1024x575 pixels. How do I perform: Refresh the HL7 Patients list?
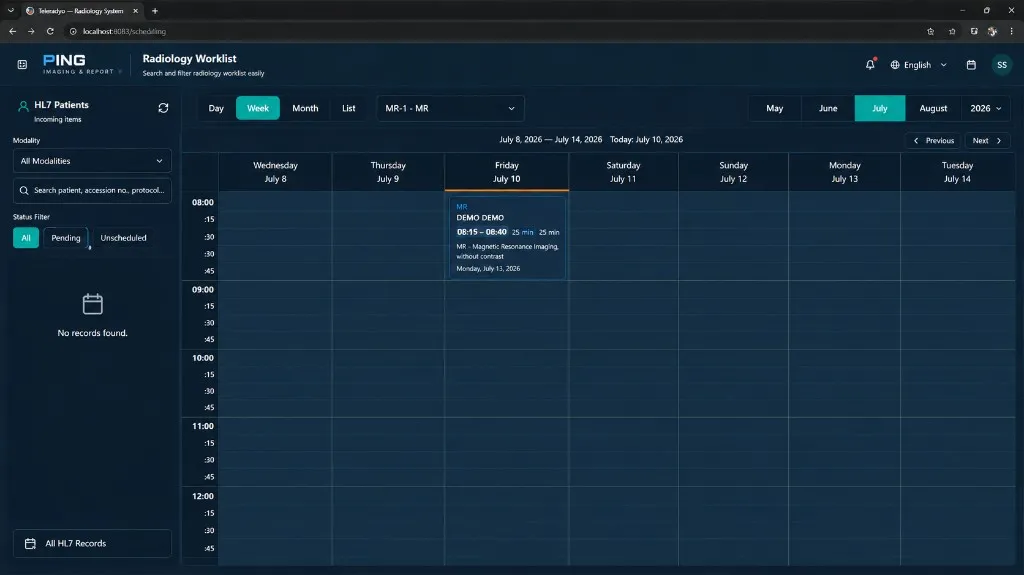click(163, 108)
